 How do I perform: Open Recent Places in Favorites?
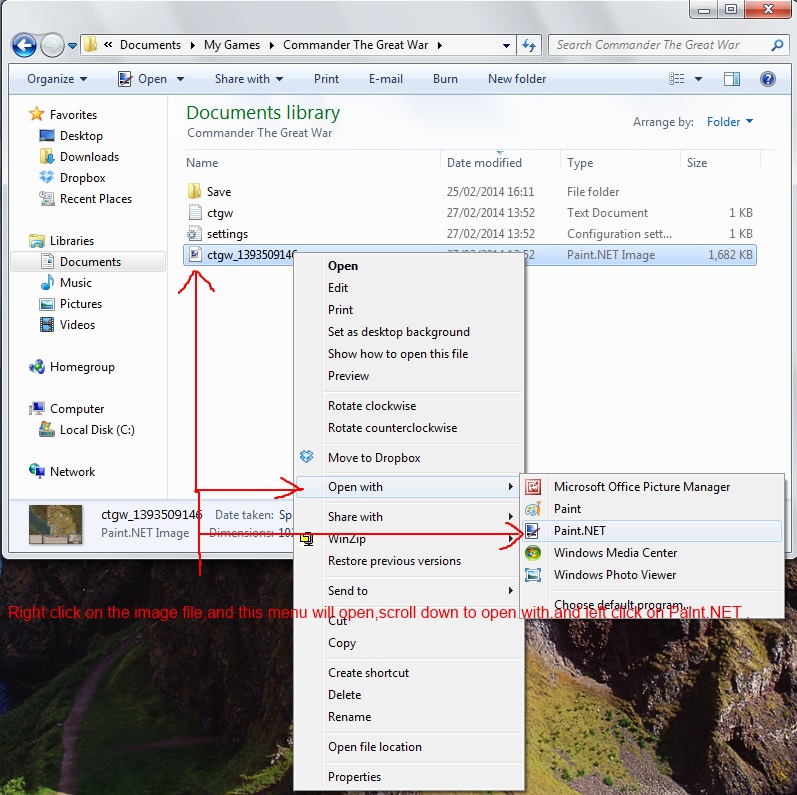point(96,199)
